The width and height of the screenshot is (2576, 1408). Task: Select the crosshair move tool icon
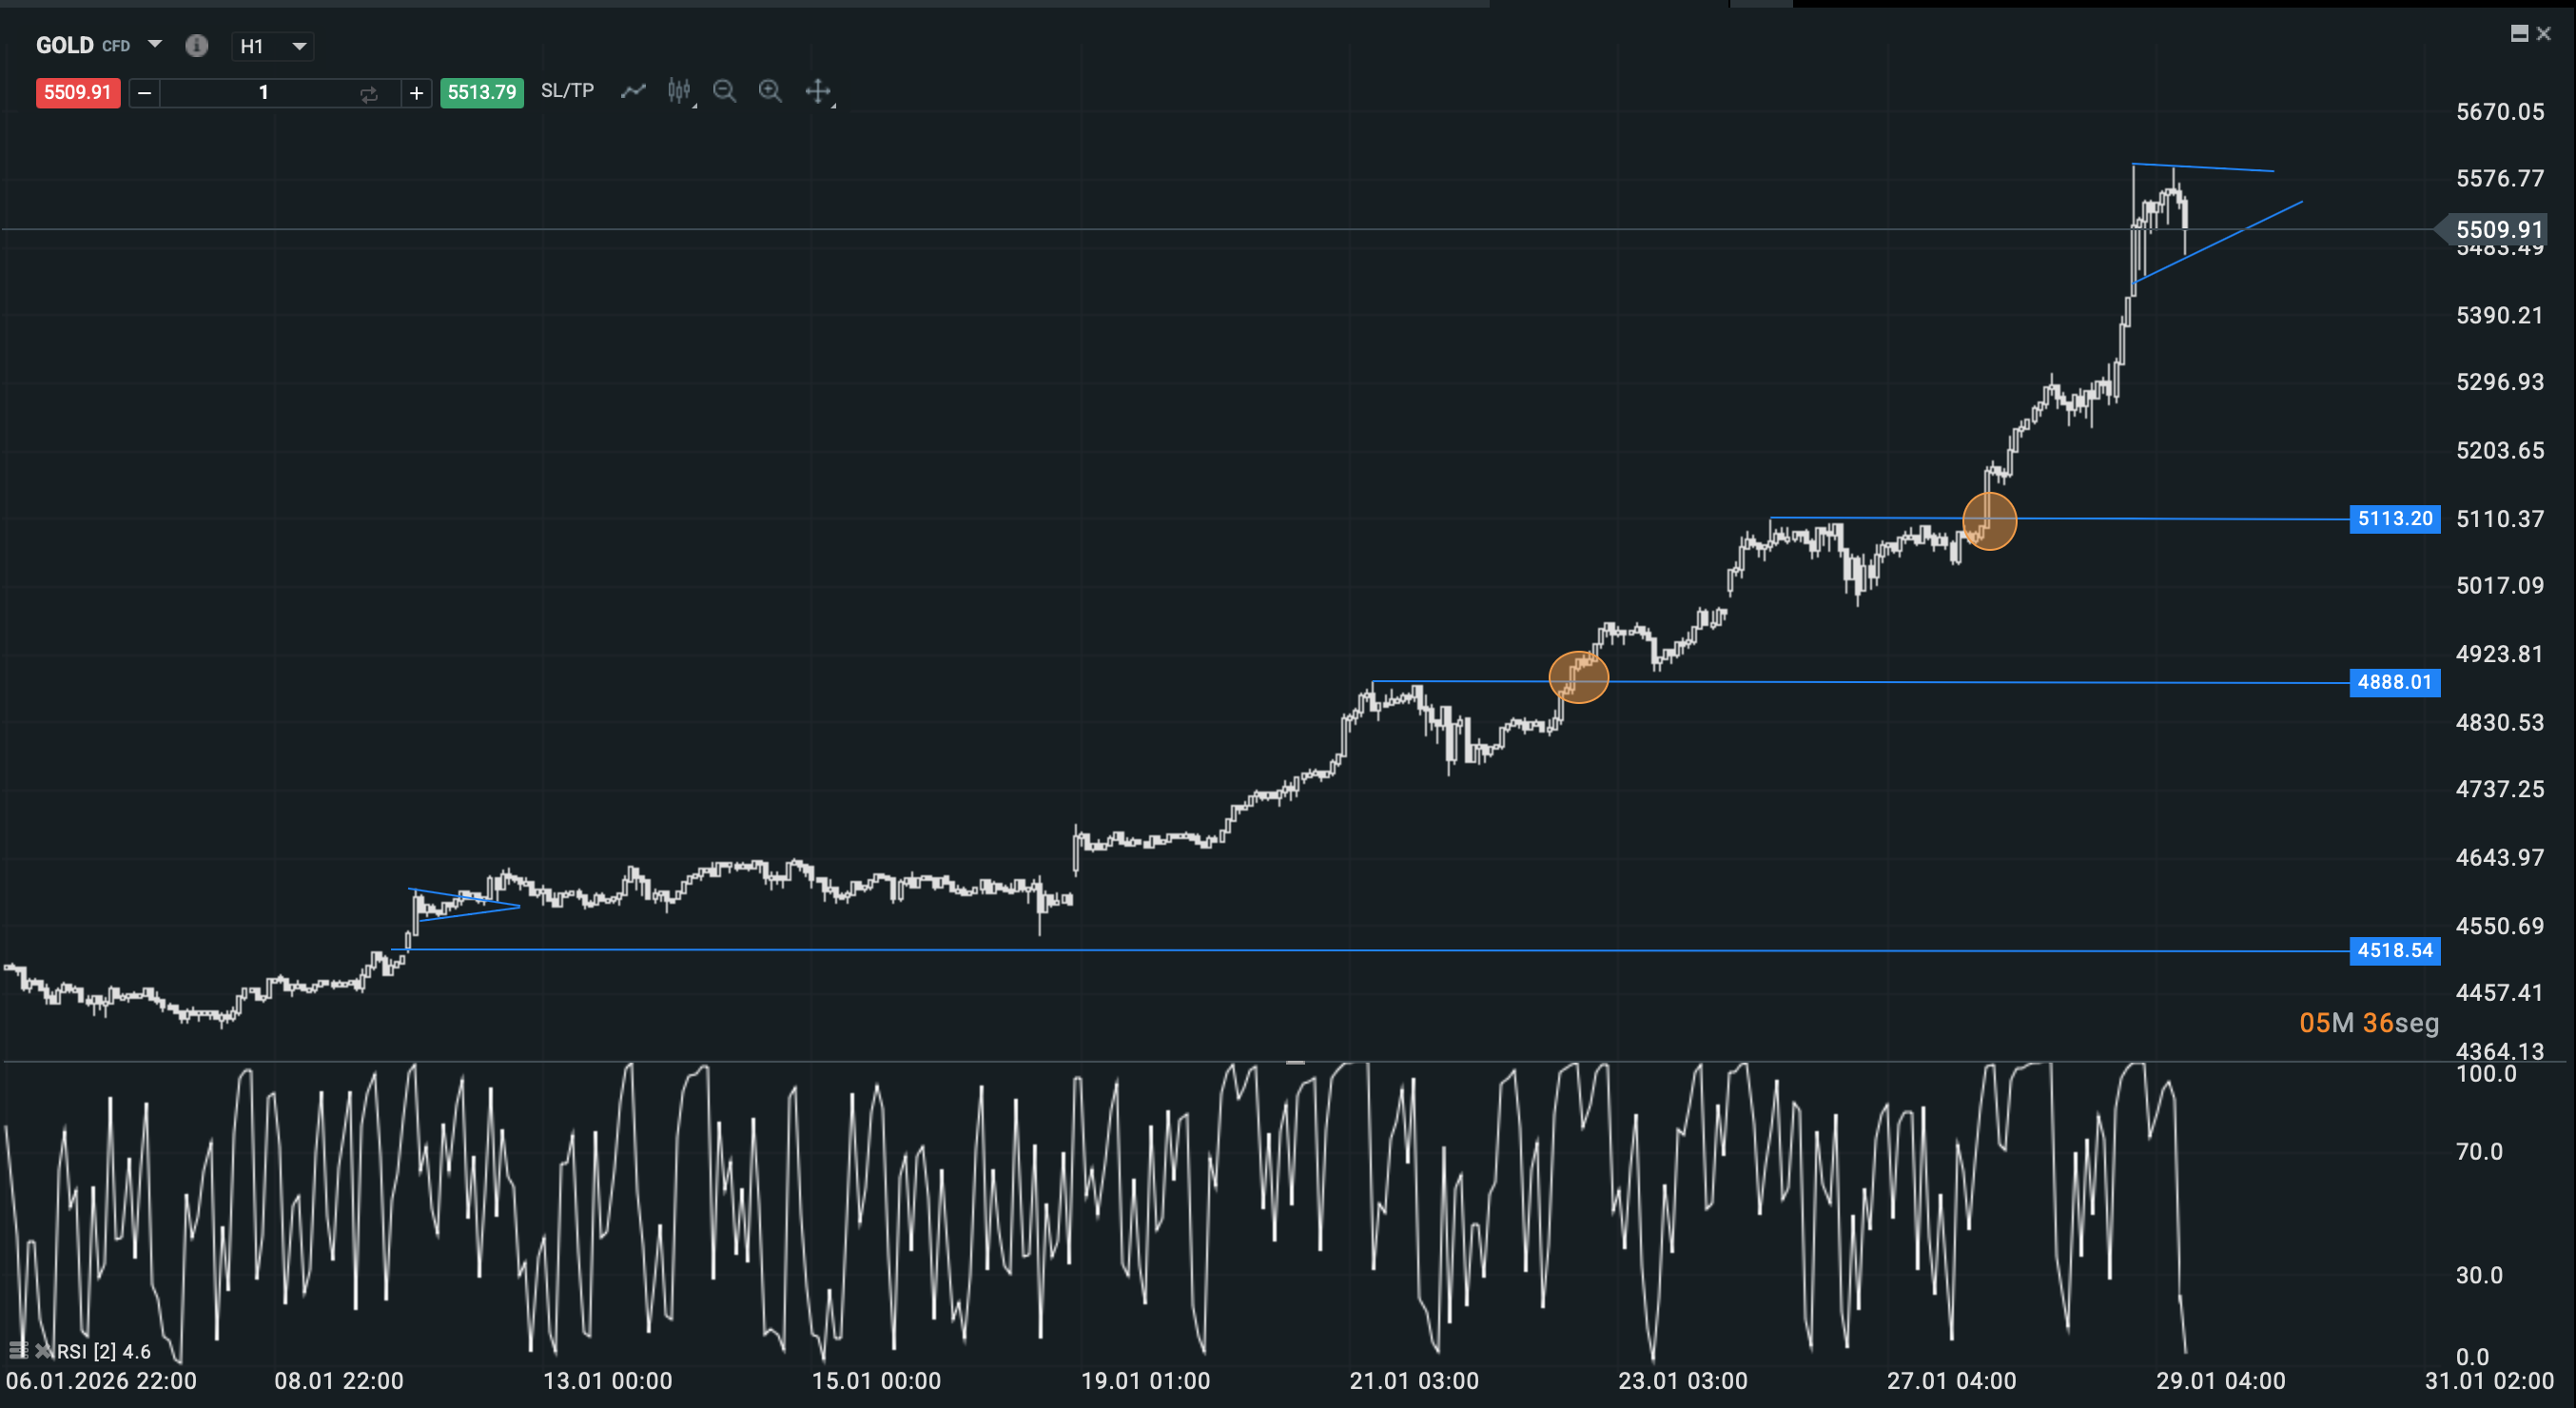tap(818, 91)
